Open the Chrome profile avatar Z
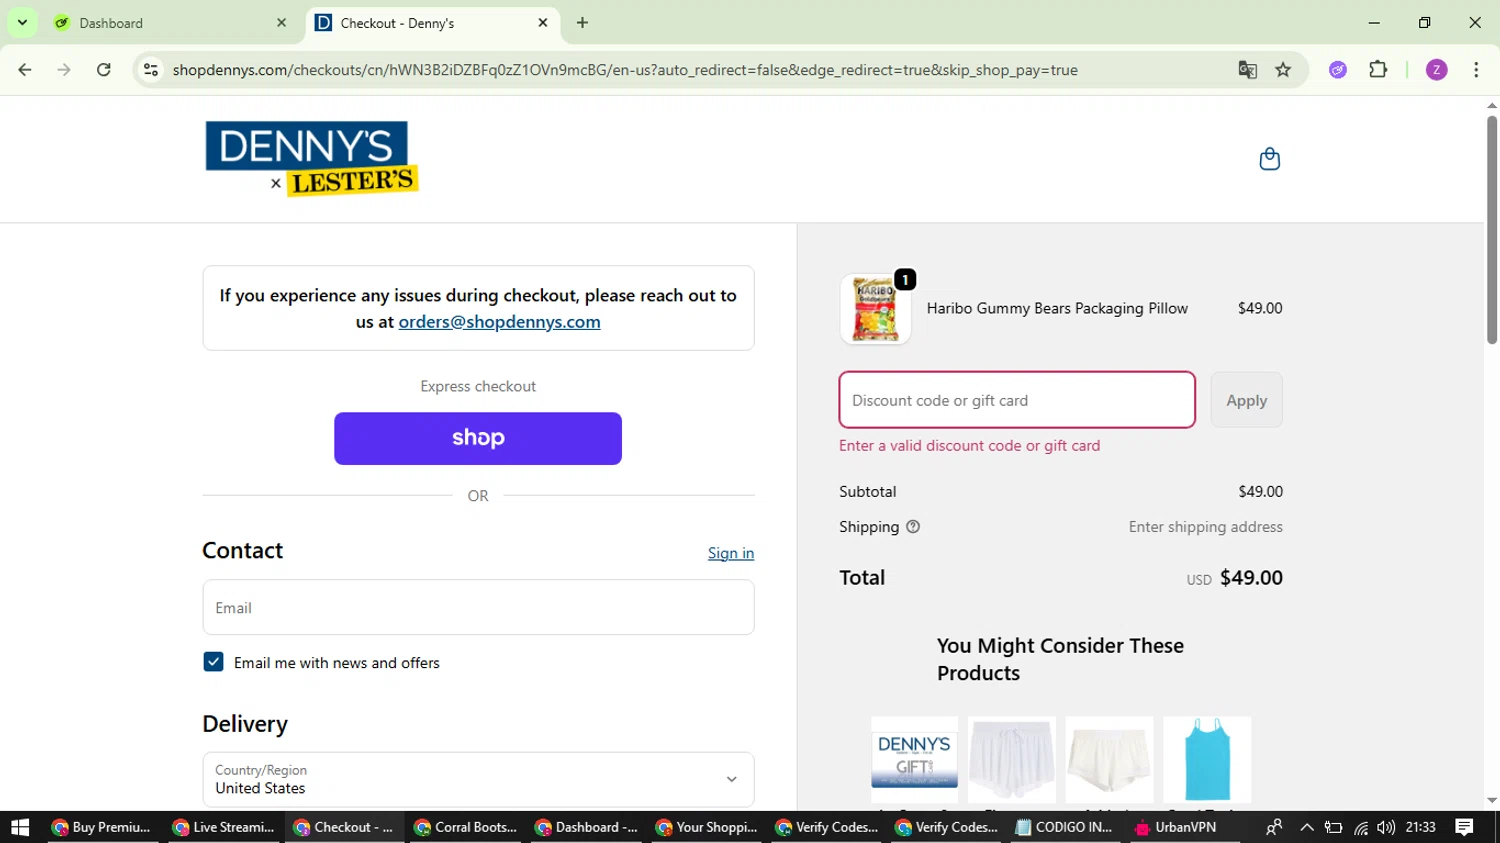This screenshot has width=1500, height=843. tap(1437, 70)
